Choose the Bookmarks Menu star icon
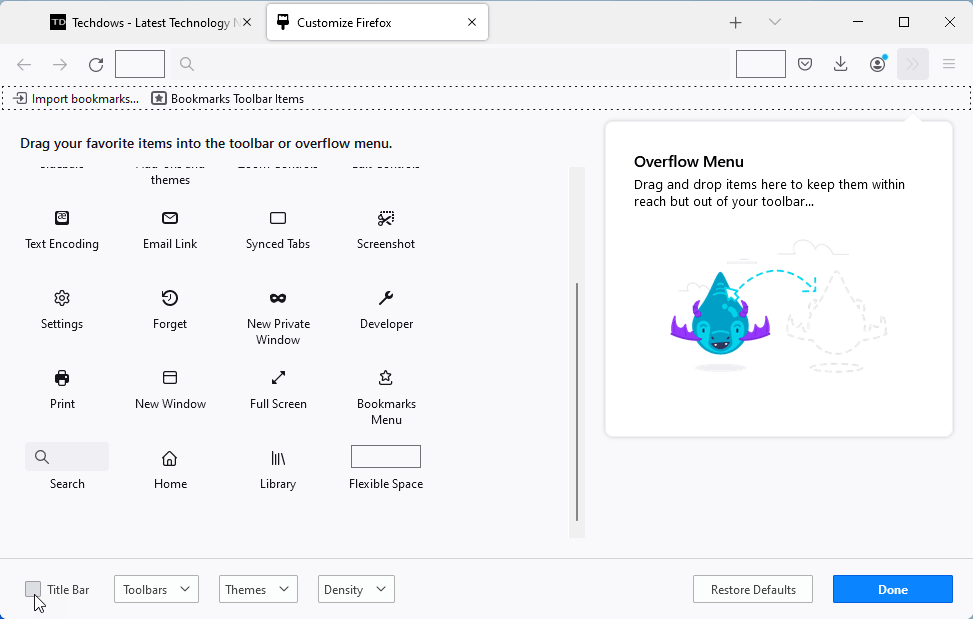This screenshot has width=973, height=619. click(386, 378)
